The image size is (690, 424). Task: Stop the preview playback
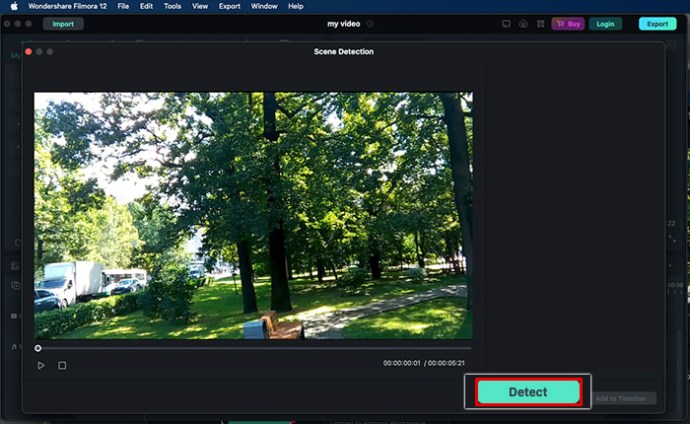click(62, 365)
